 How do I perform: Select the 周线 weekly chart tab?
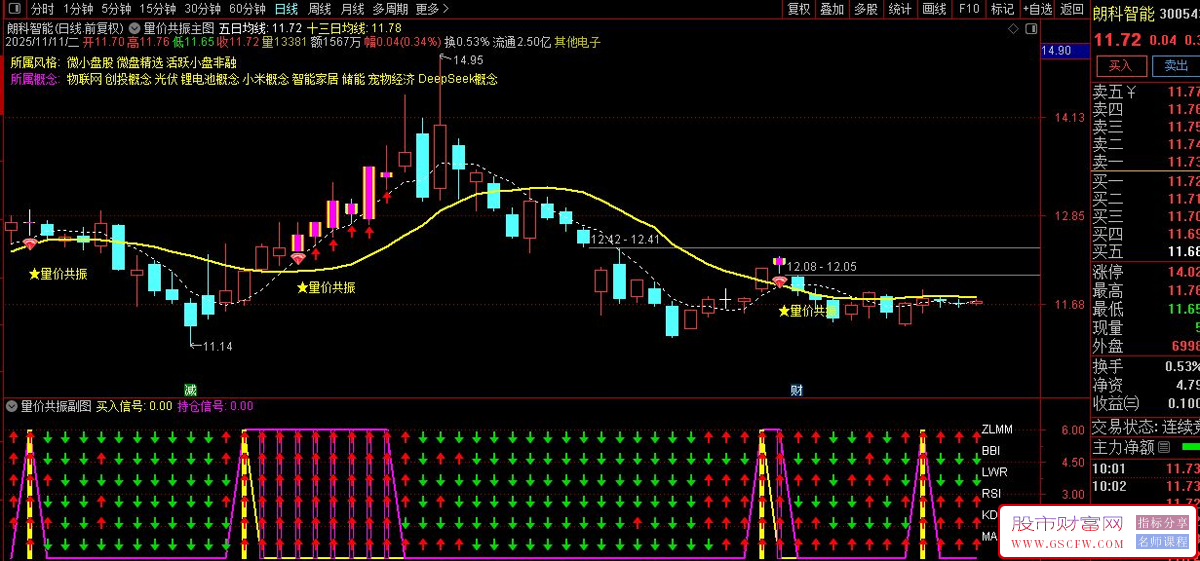(320, 9)
